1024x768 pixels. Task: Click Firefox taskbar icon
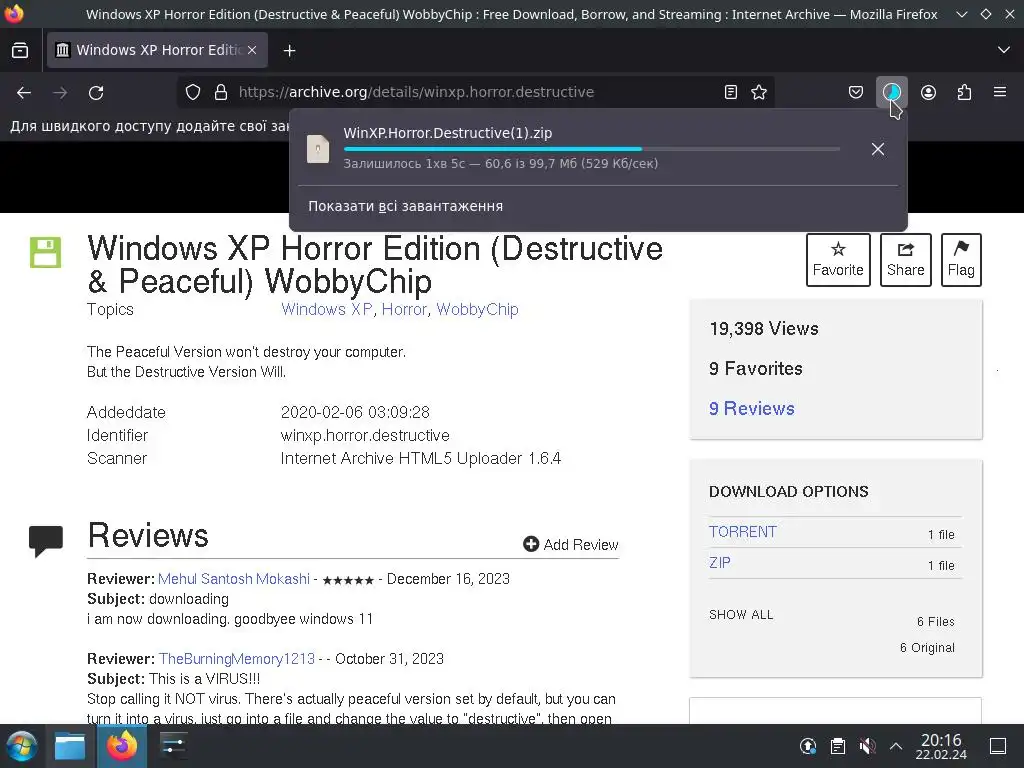(x=121, y=746)
